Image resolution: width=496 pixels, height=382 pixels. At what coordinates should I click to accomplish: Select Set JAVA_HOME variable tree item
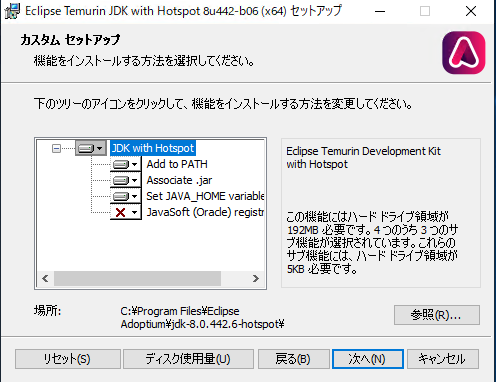205,196
